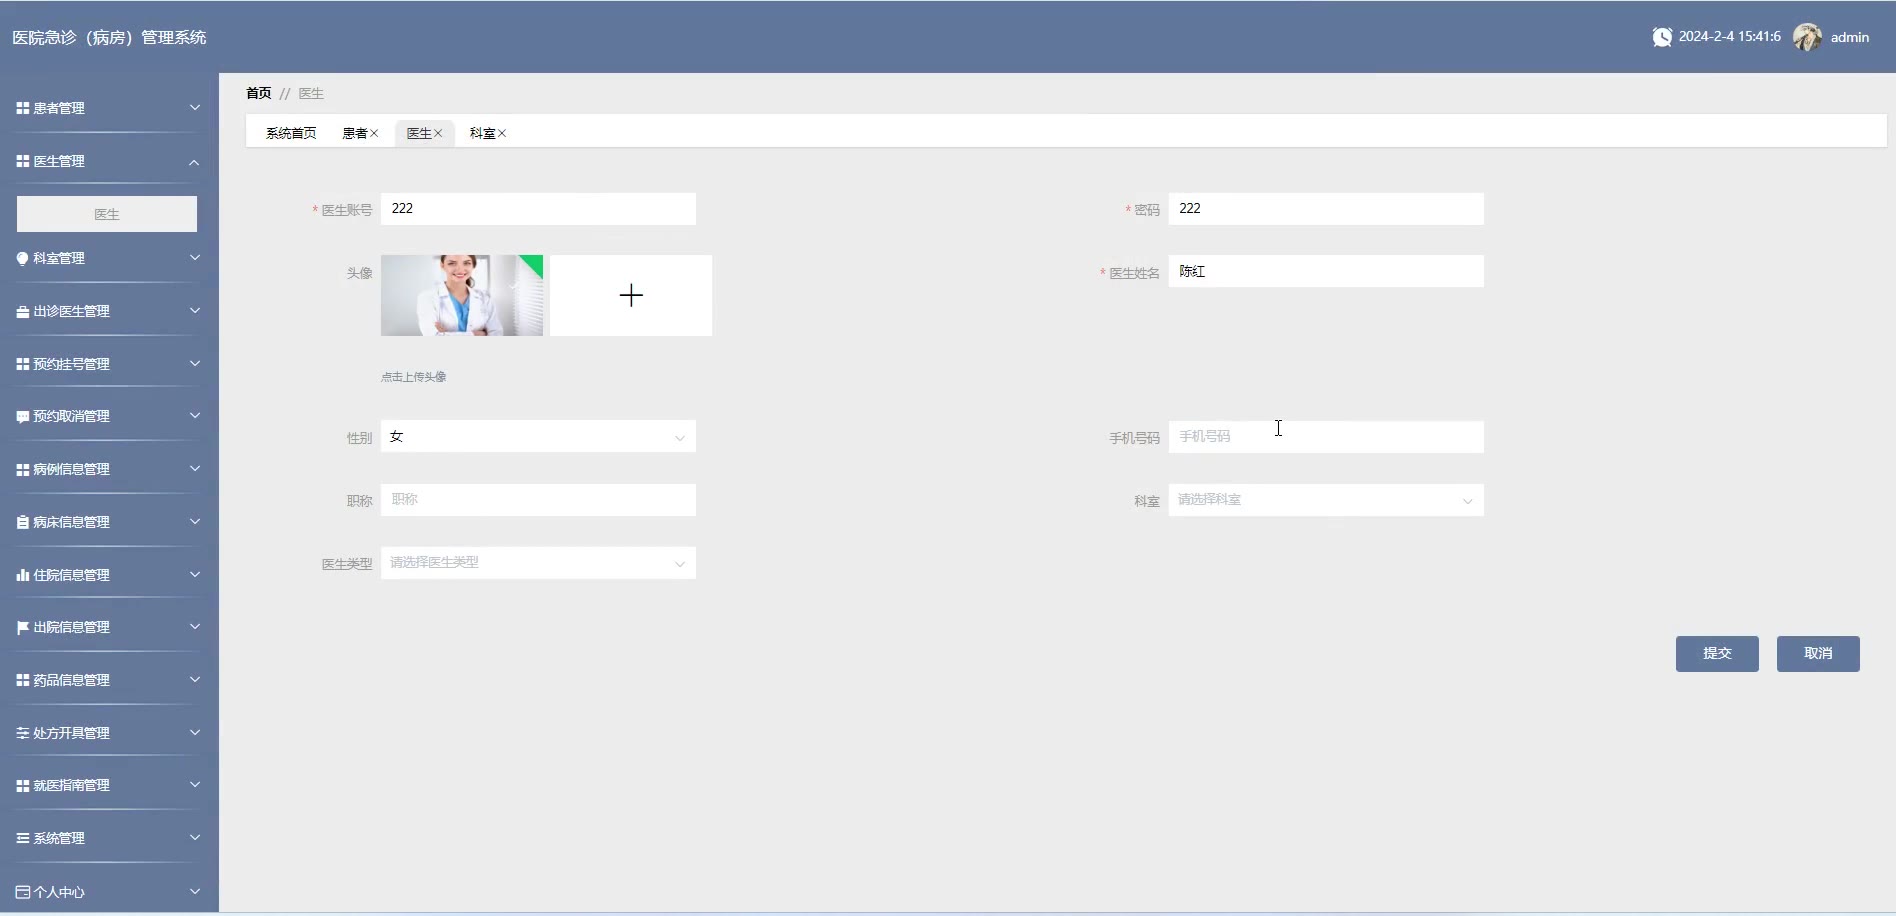The height and width of the screenshot is (916, 1896).
Task: Submit the form with 提交 button
Action: coord(1717,654)
